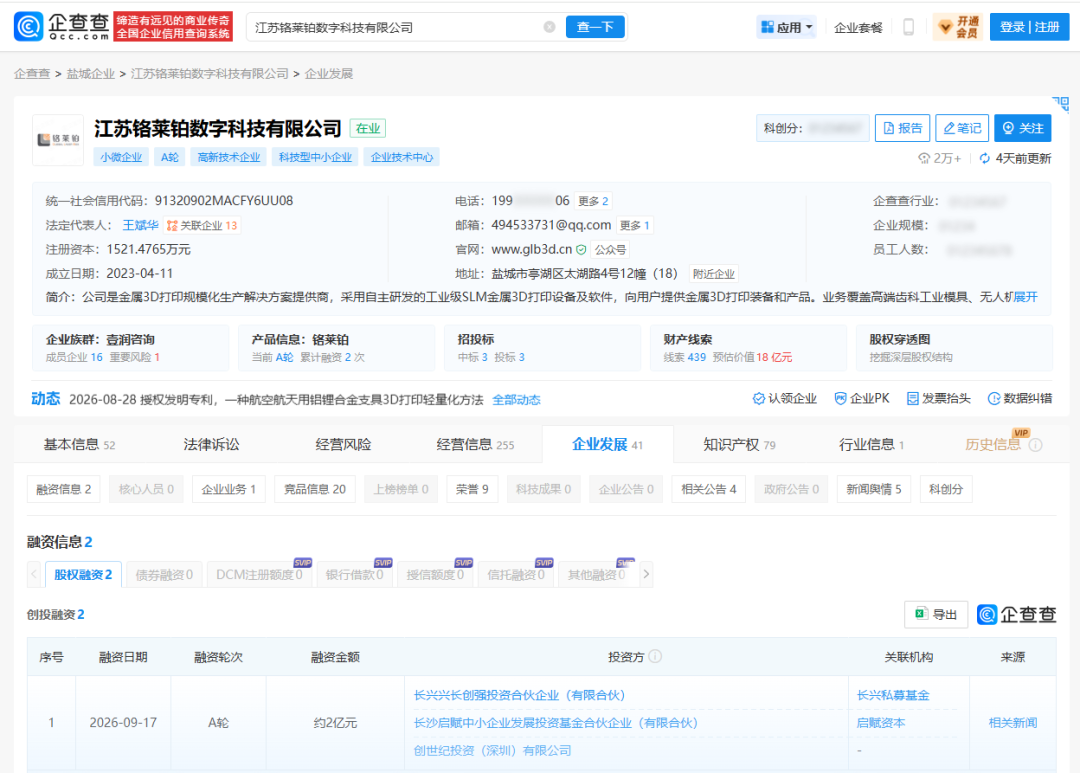Click the 附近企业 button

coord(714,274)
